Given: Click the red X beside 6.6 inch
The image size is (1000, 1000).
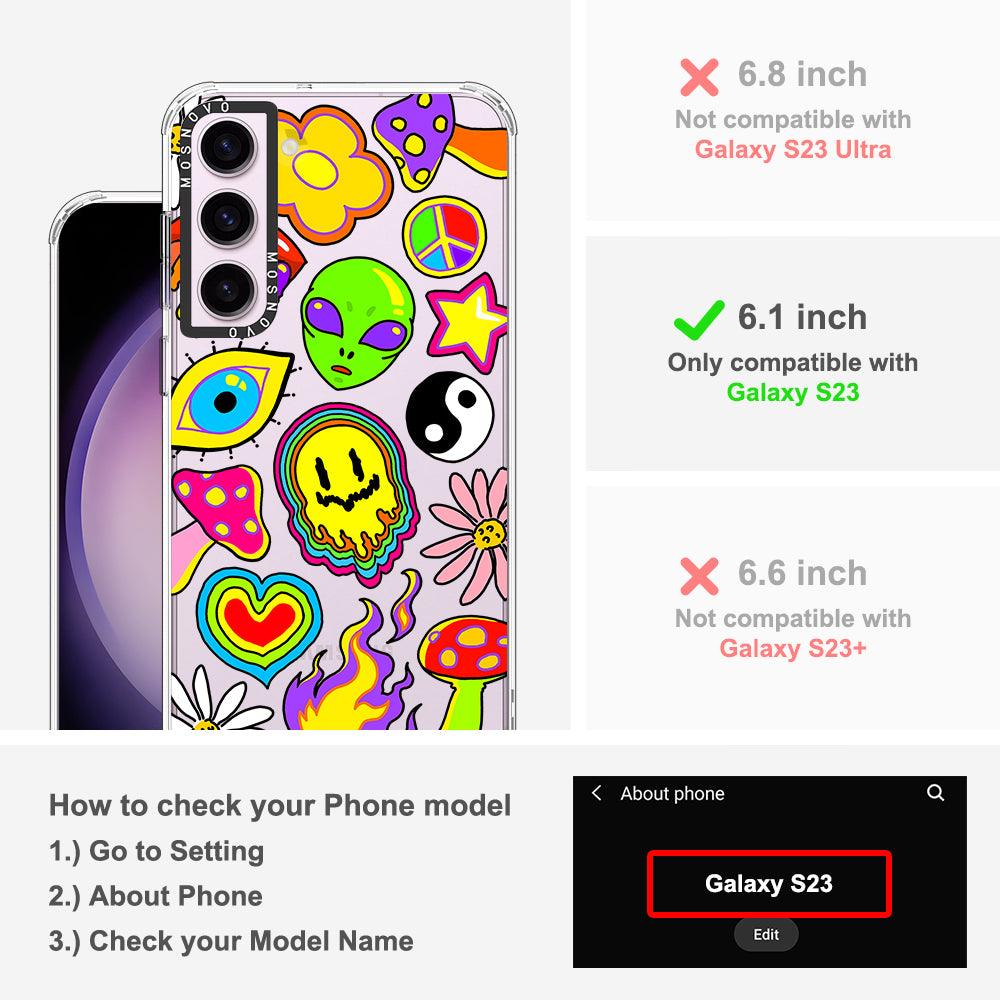Looking at the screenshot, I should point(699,576).
